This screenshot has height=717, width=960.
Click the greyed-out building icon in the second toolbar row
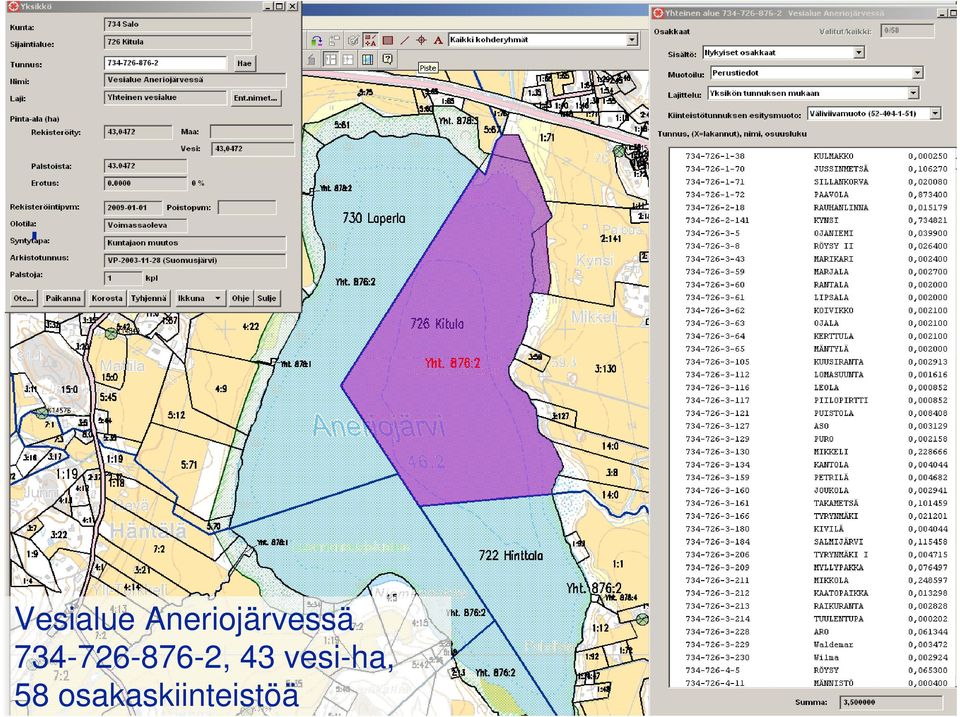(x=312, y=59)
